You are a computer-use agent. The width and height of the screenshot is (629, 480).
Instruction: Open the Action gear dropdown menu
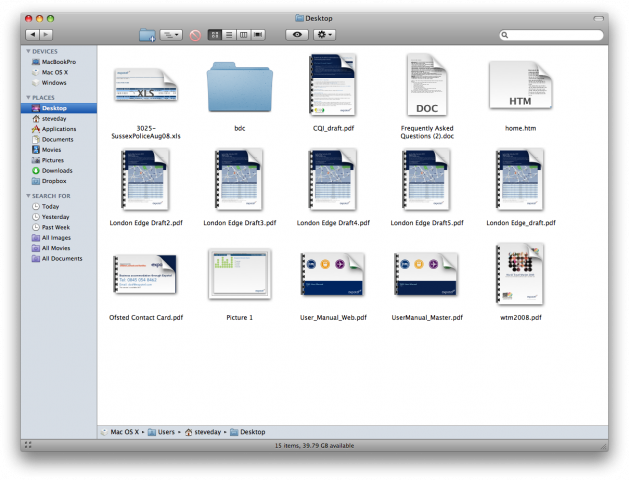324,35
